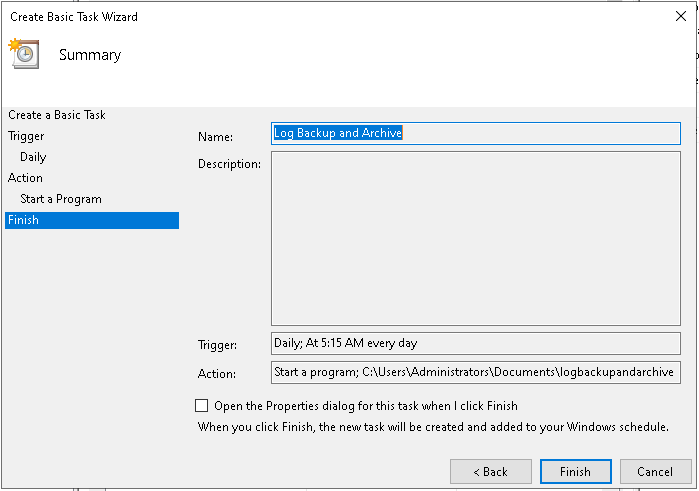The height and width of the screenshot is (491, 699).
Task: Click inside the empty Description box
Action: [475, 238]
